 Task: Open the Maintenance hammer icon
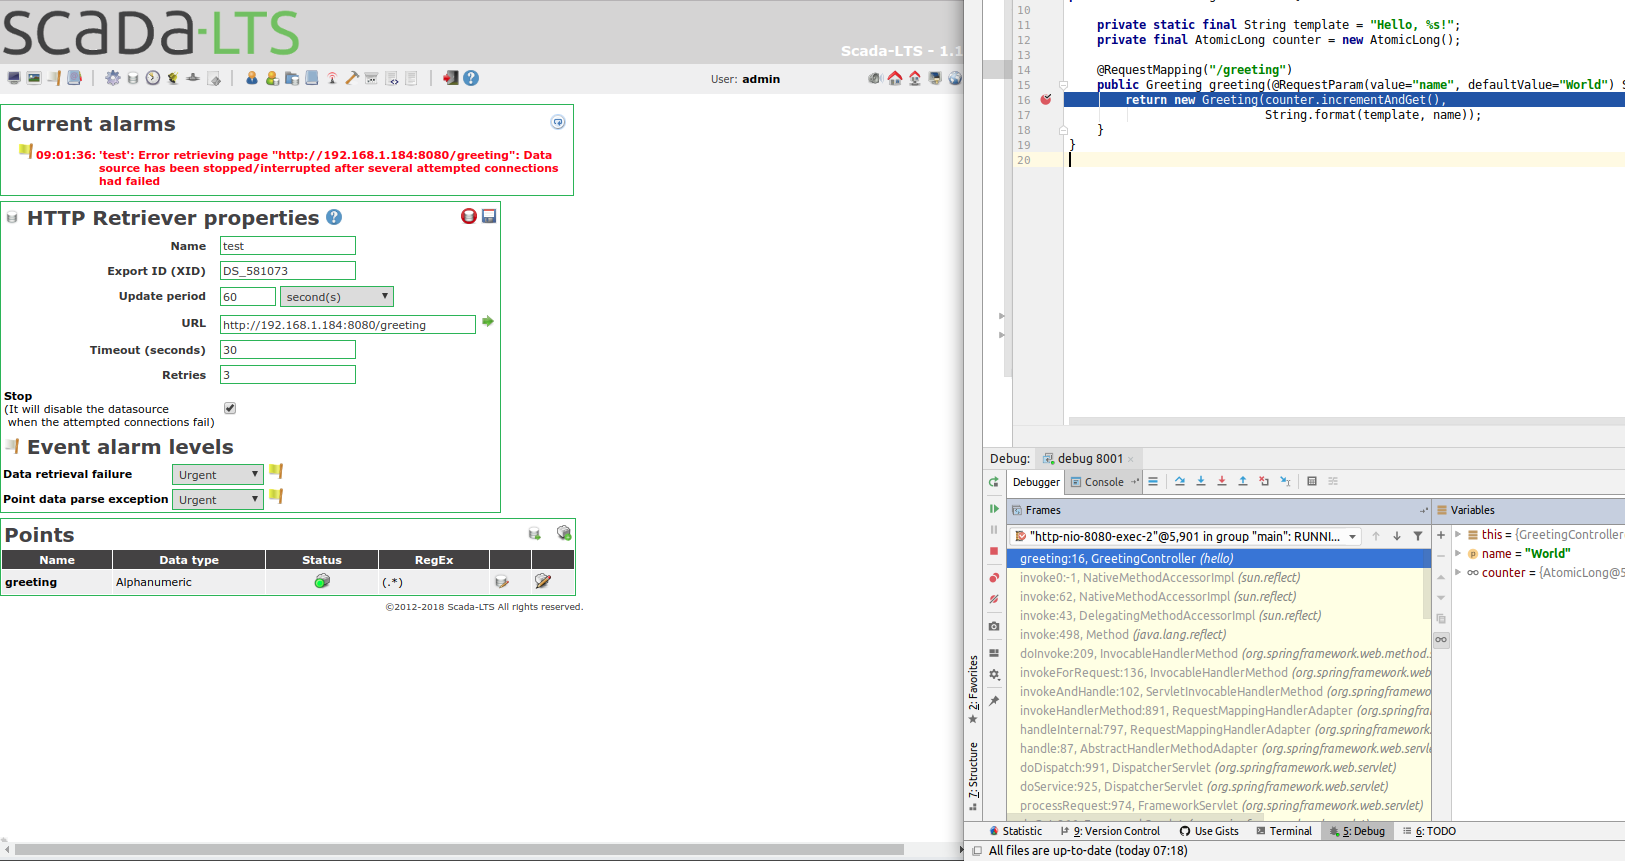coord(352,78)
